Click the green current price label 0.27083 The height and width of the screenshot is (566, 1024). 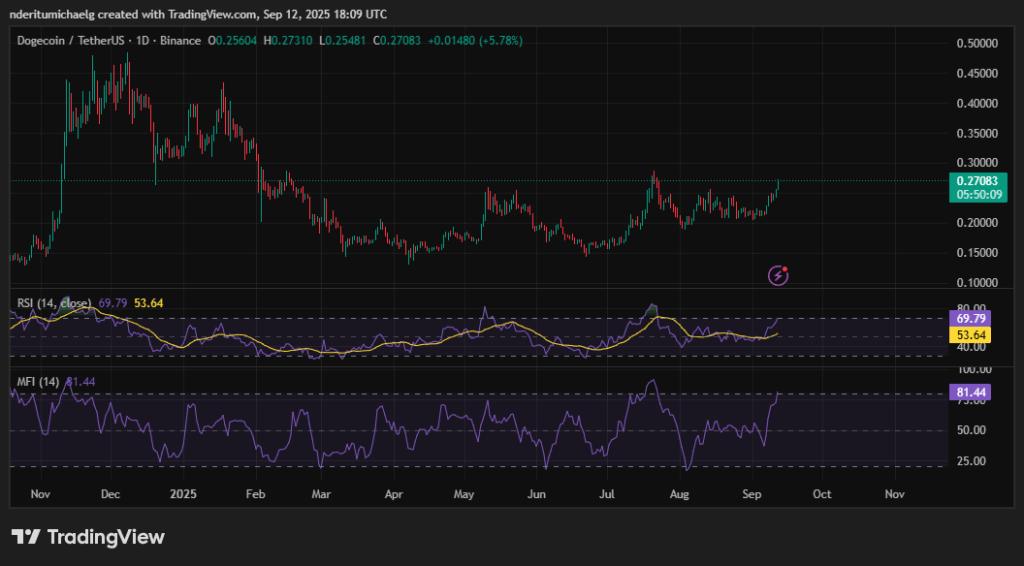[976, 181]
